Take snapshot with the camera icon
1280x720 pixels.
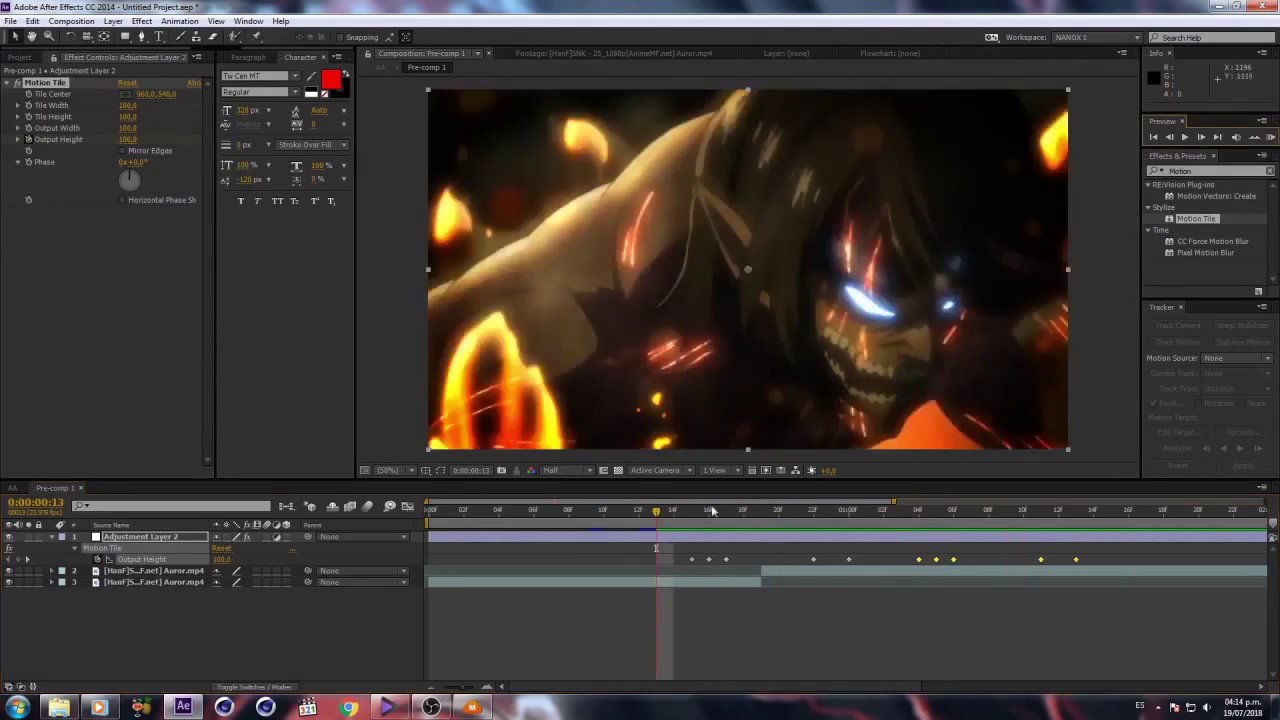(x=501, y=470)
